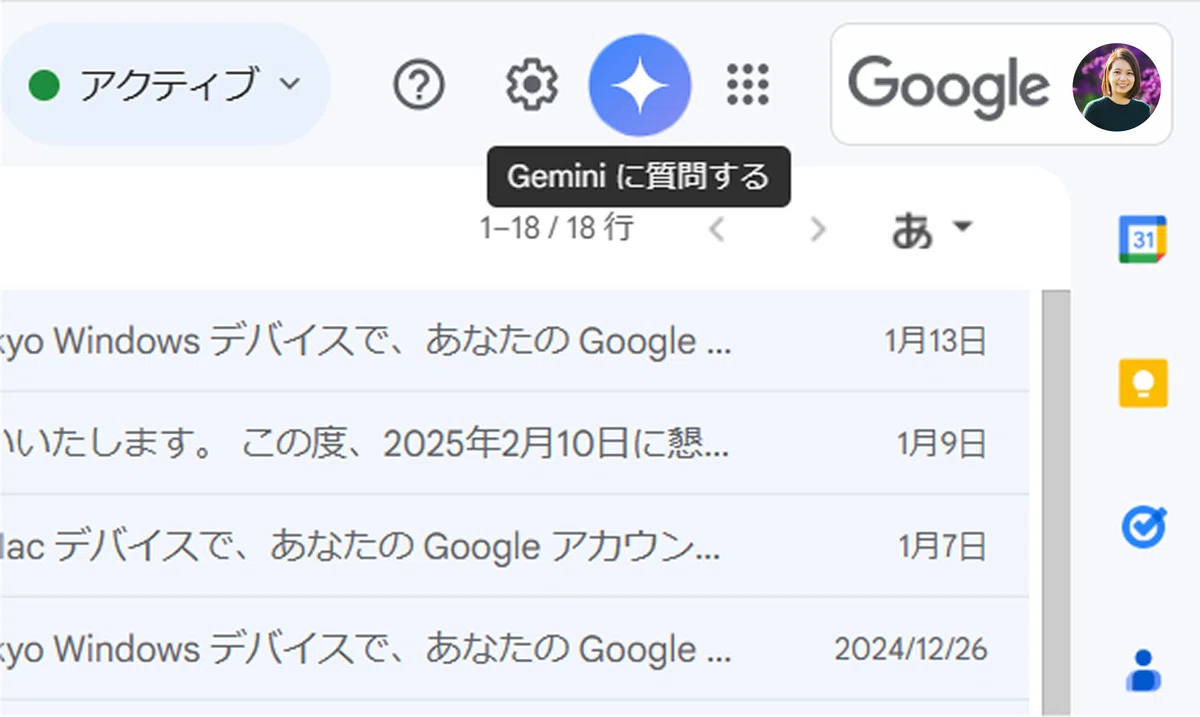Screen dimensions: 1200x717
Task: Open Google Calendar from side panel
Action: coord(1142,240)
